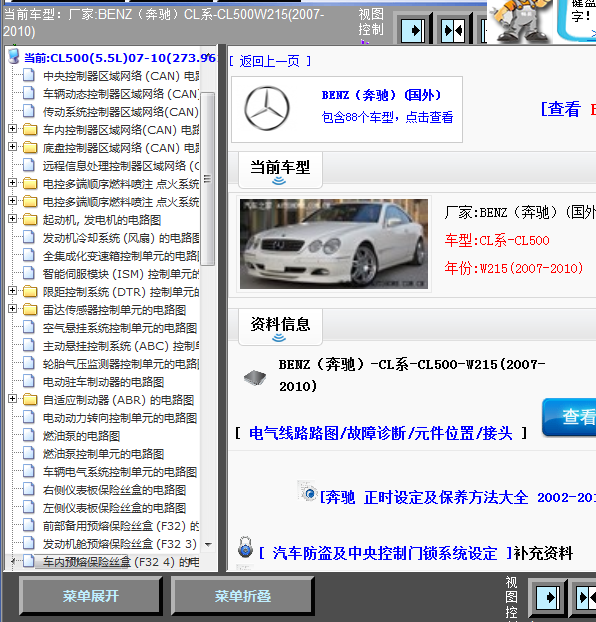This screenshot has width=596, height=622.
Task: Click the 菜单折叠 button
Action: pos(242,596)
